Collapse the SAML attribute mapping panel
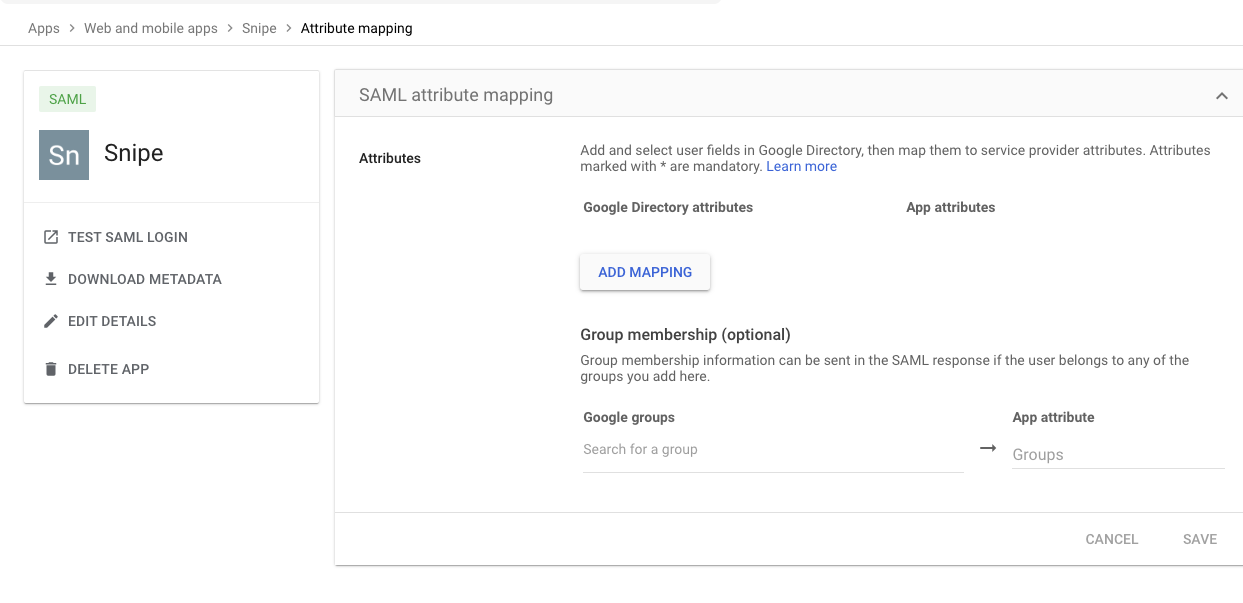The image size is (1243, 603). pos(1221,96)
